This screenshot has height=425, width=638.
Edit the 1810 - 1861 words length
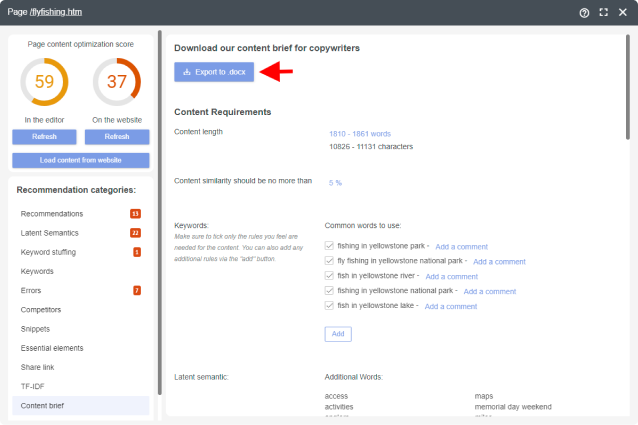pyautogui.click(x=362, y=133)
